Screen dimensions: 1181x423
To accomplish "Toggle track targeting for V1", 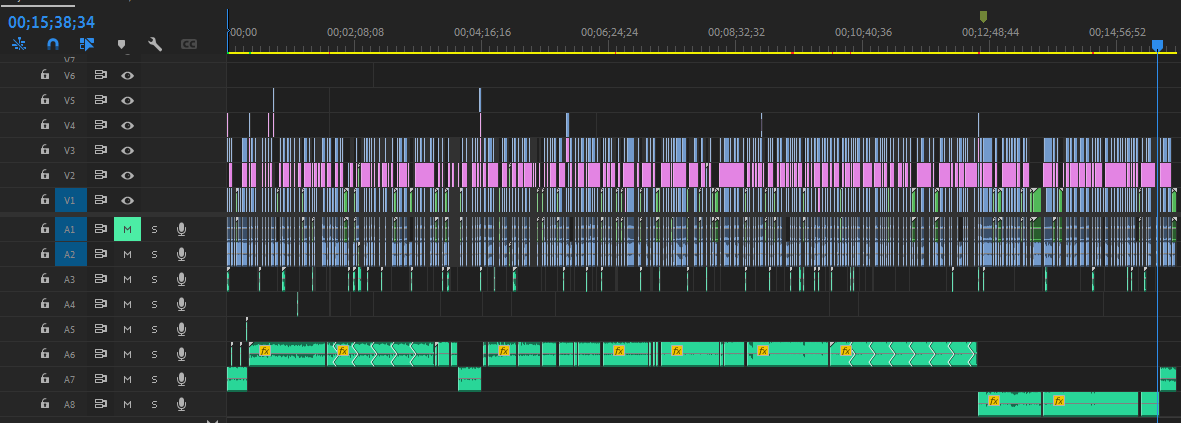I will click(x=71, y=199).
